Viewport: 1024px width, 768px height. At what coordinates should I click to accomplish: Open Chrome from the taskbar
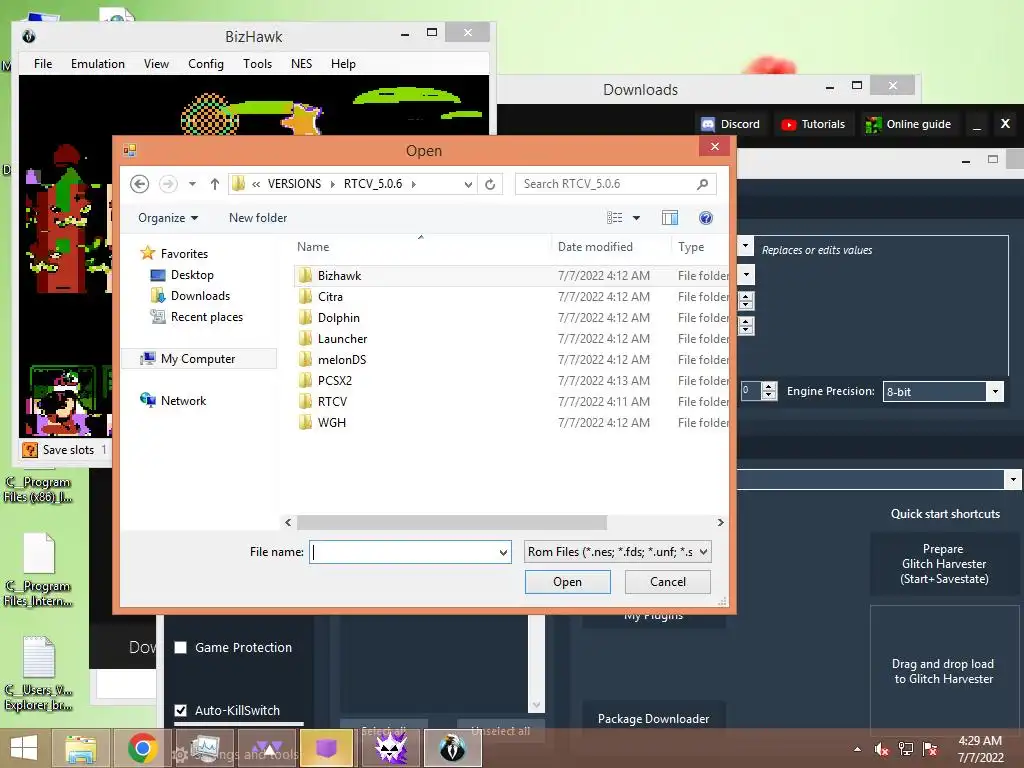(142, 748)
